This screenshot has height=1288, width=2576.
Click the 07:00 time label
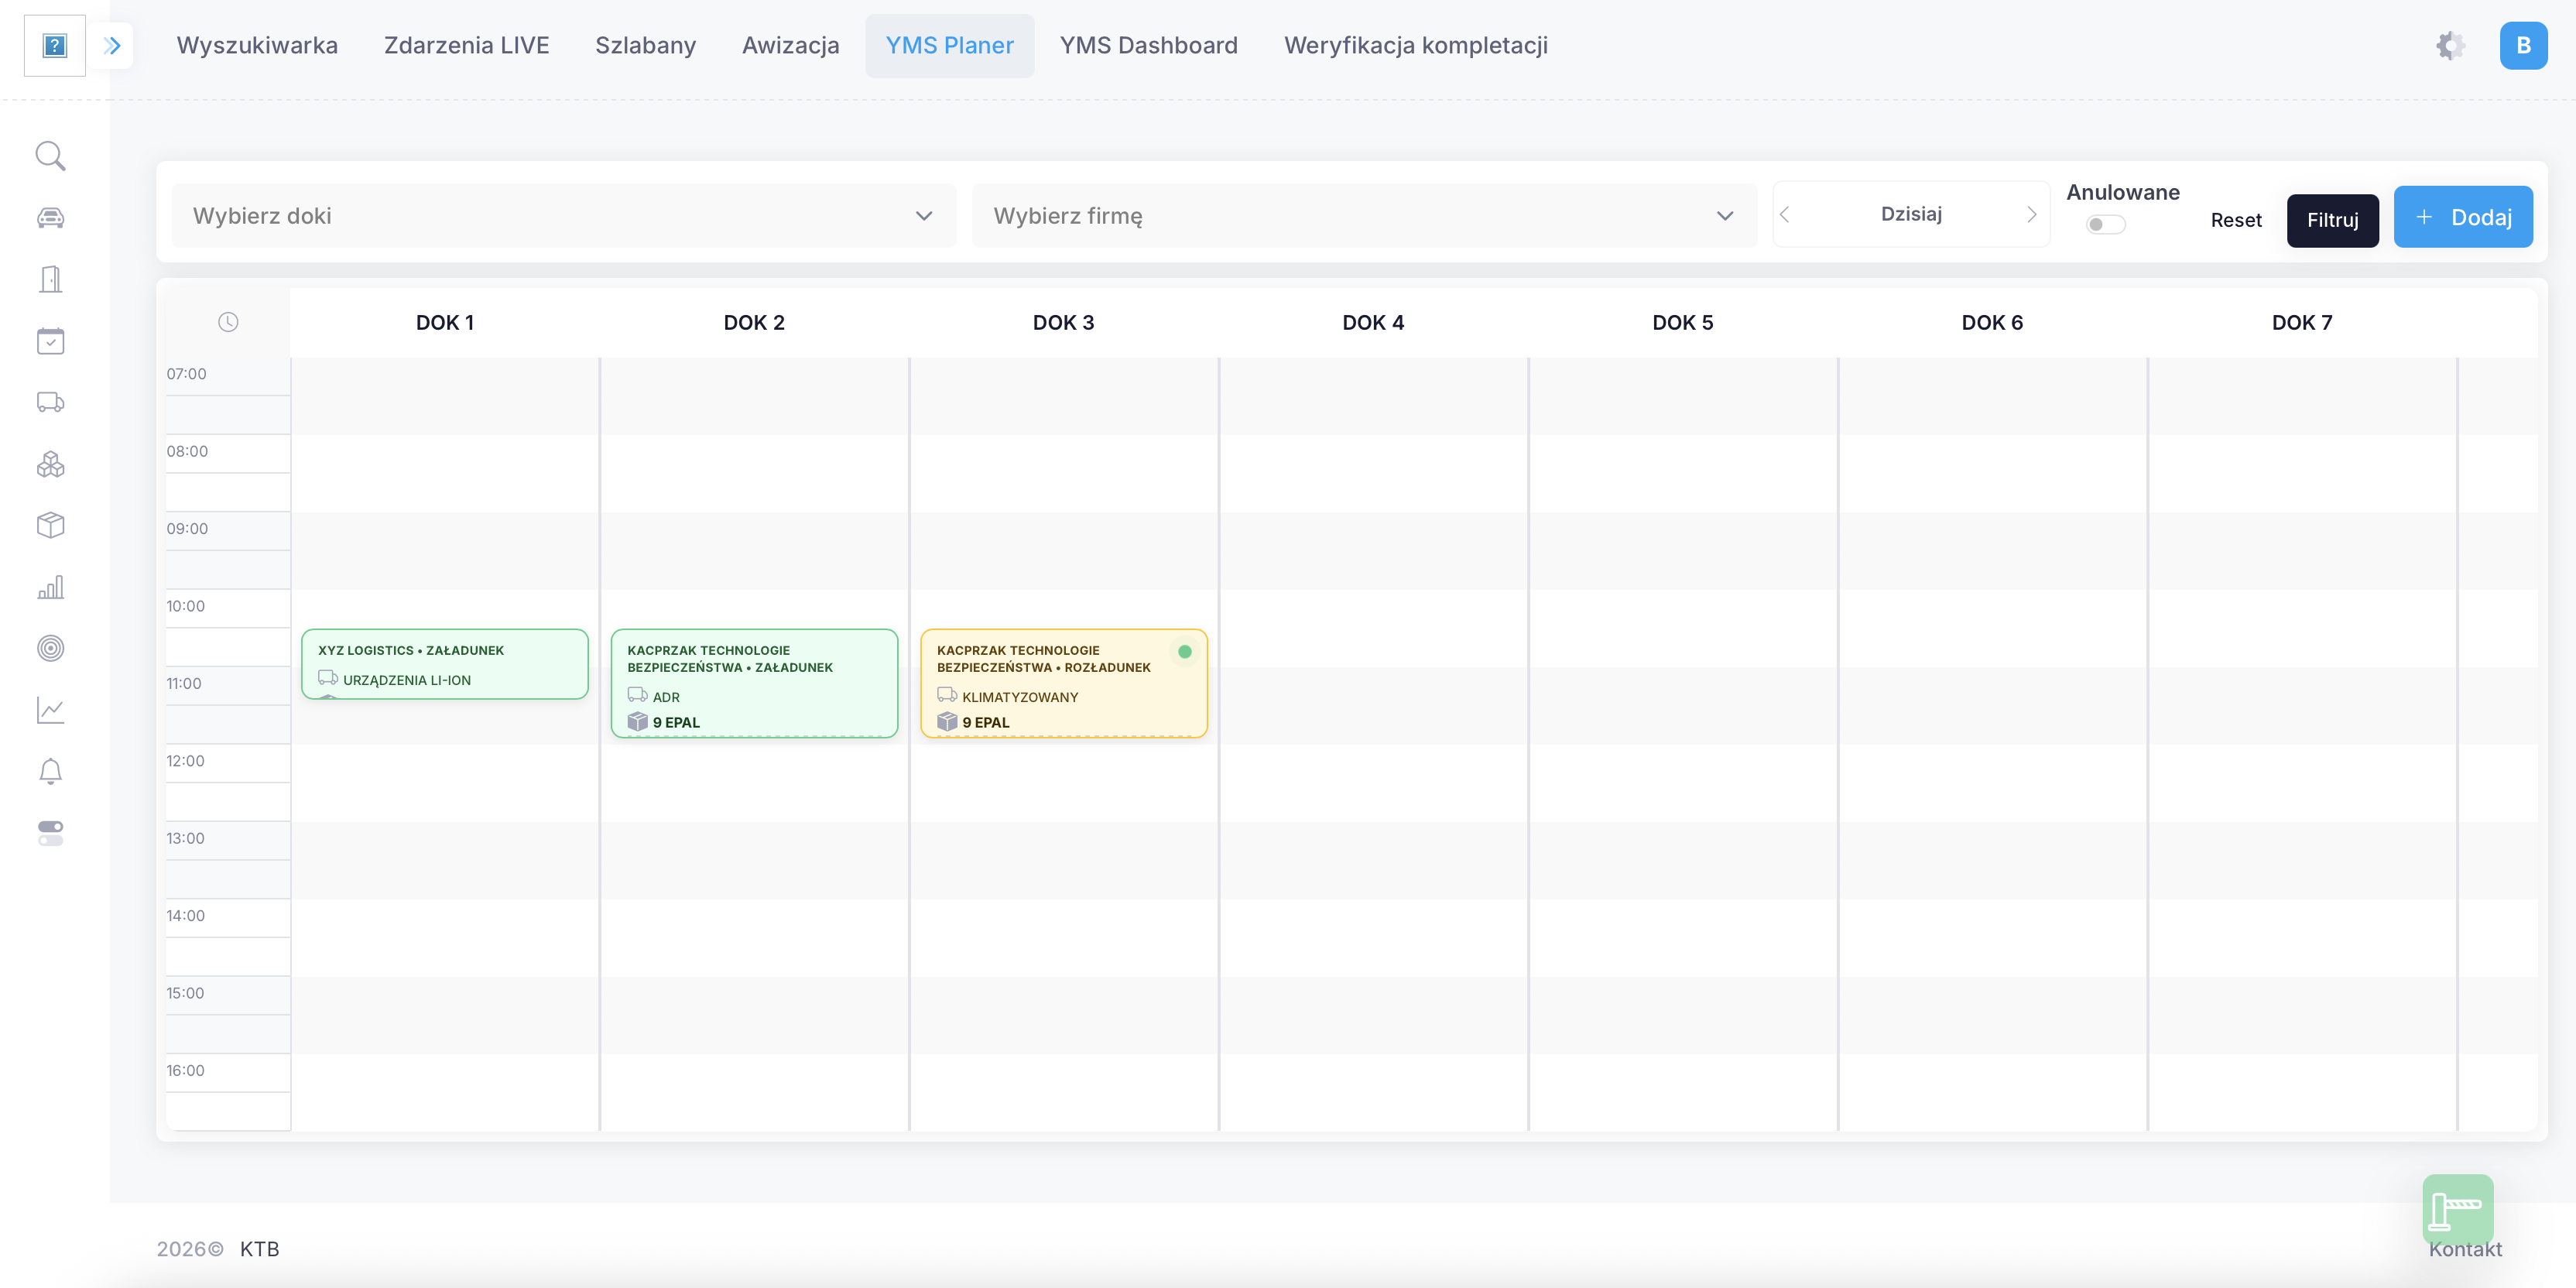tap(187, 374)
